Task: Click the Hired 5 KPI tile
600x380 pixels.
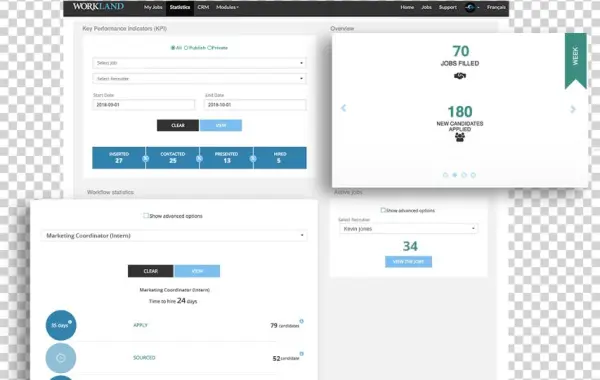Action: 280,158
